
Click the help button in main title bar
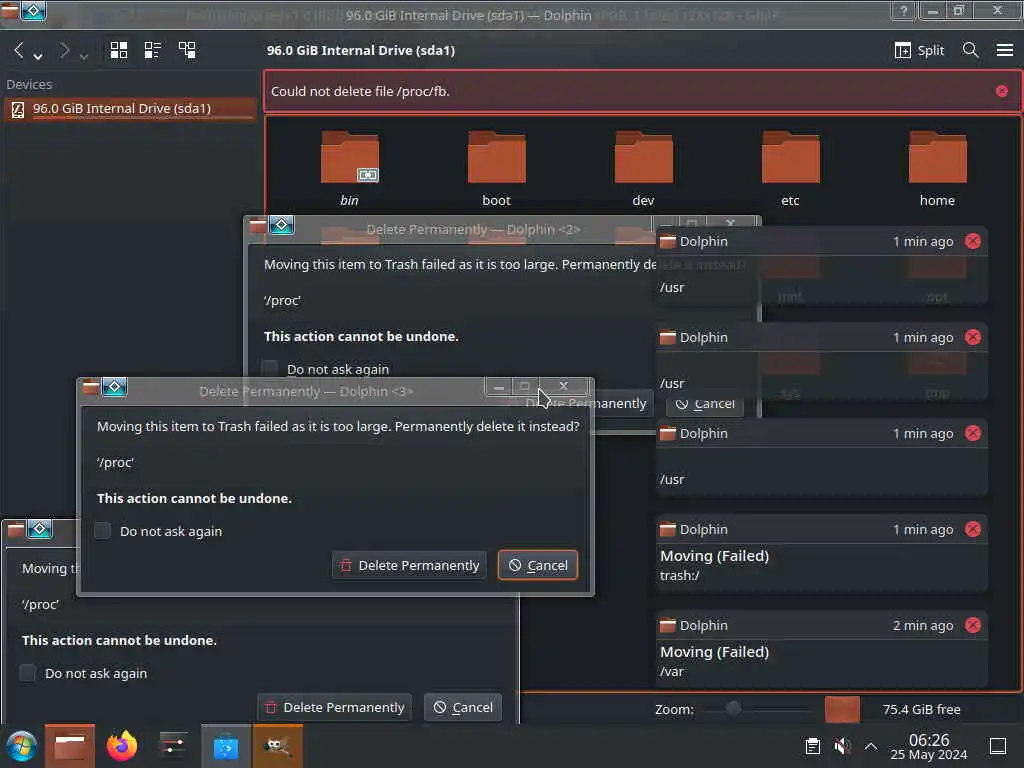pos(904,10)
